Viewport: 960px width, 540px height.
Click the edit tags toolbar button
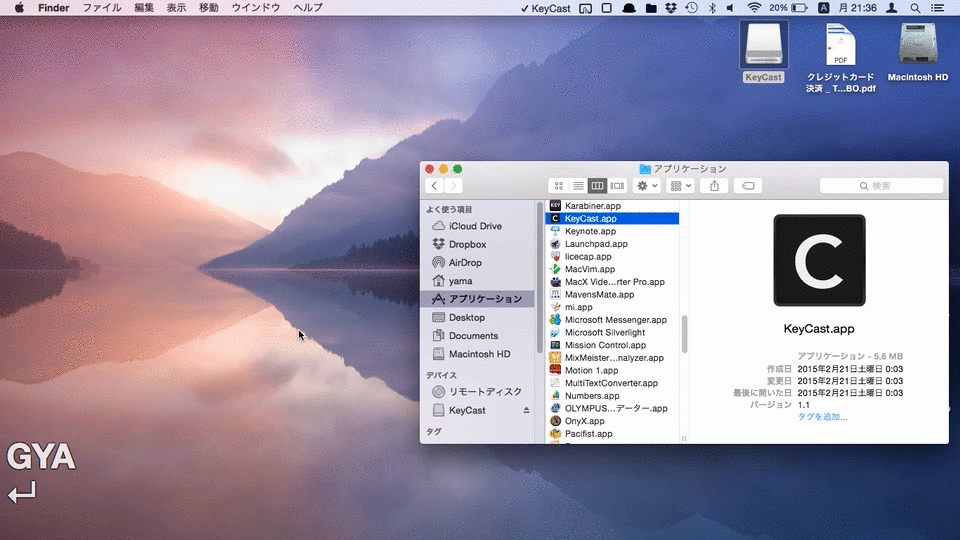coord(748,186)
